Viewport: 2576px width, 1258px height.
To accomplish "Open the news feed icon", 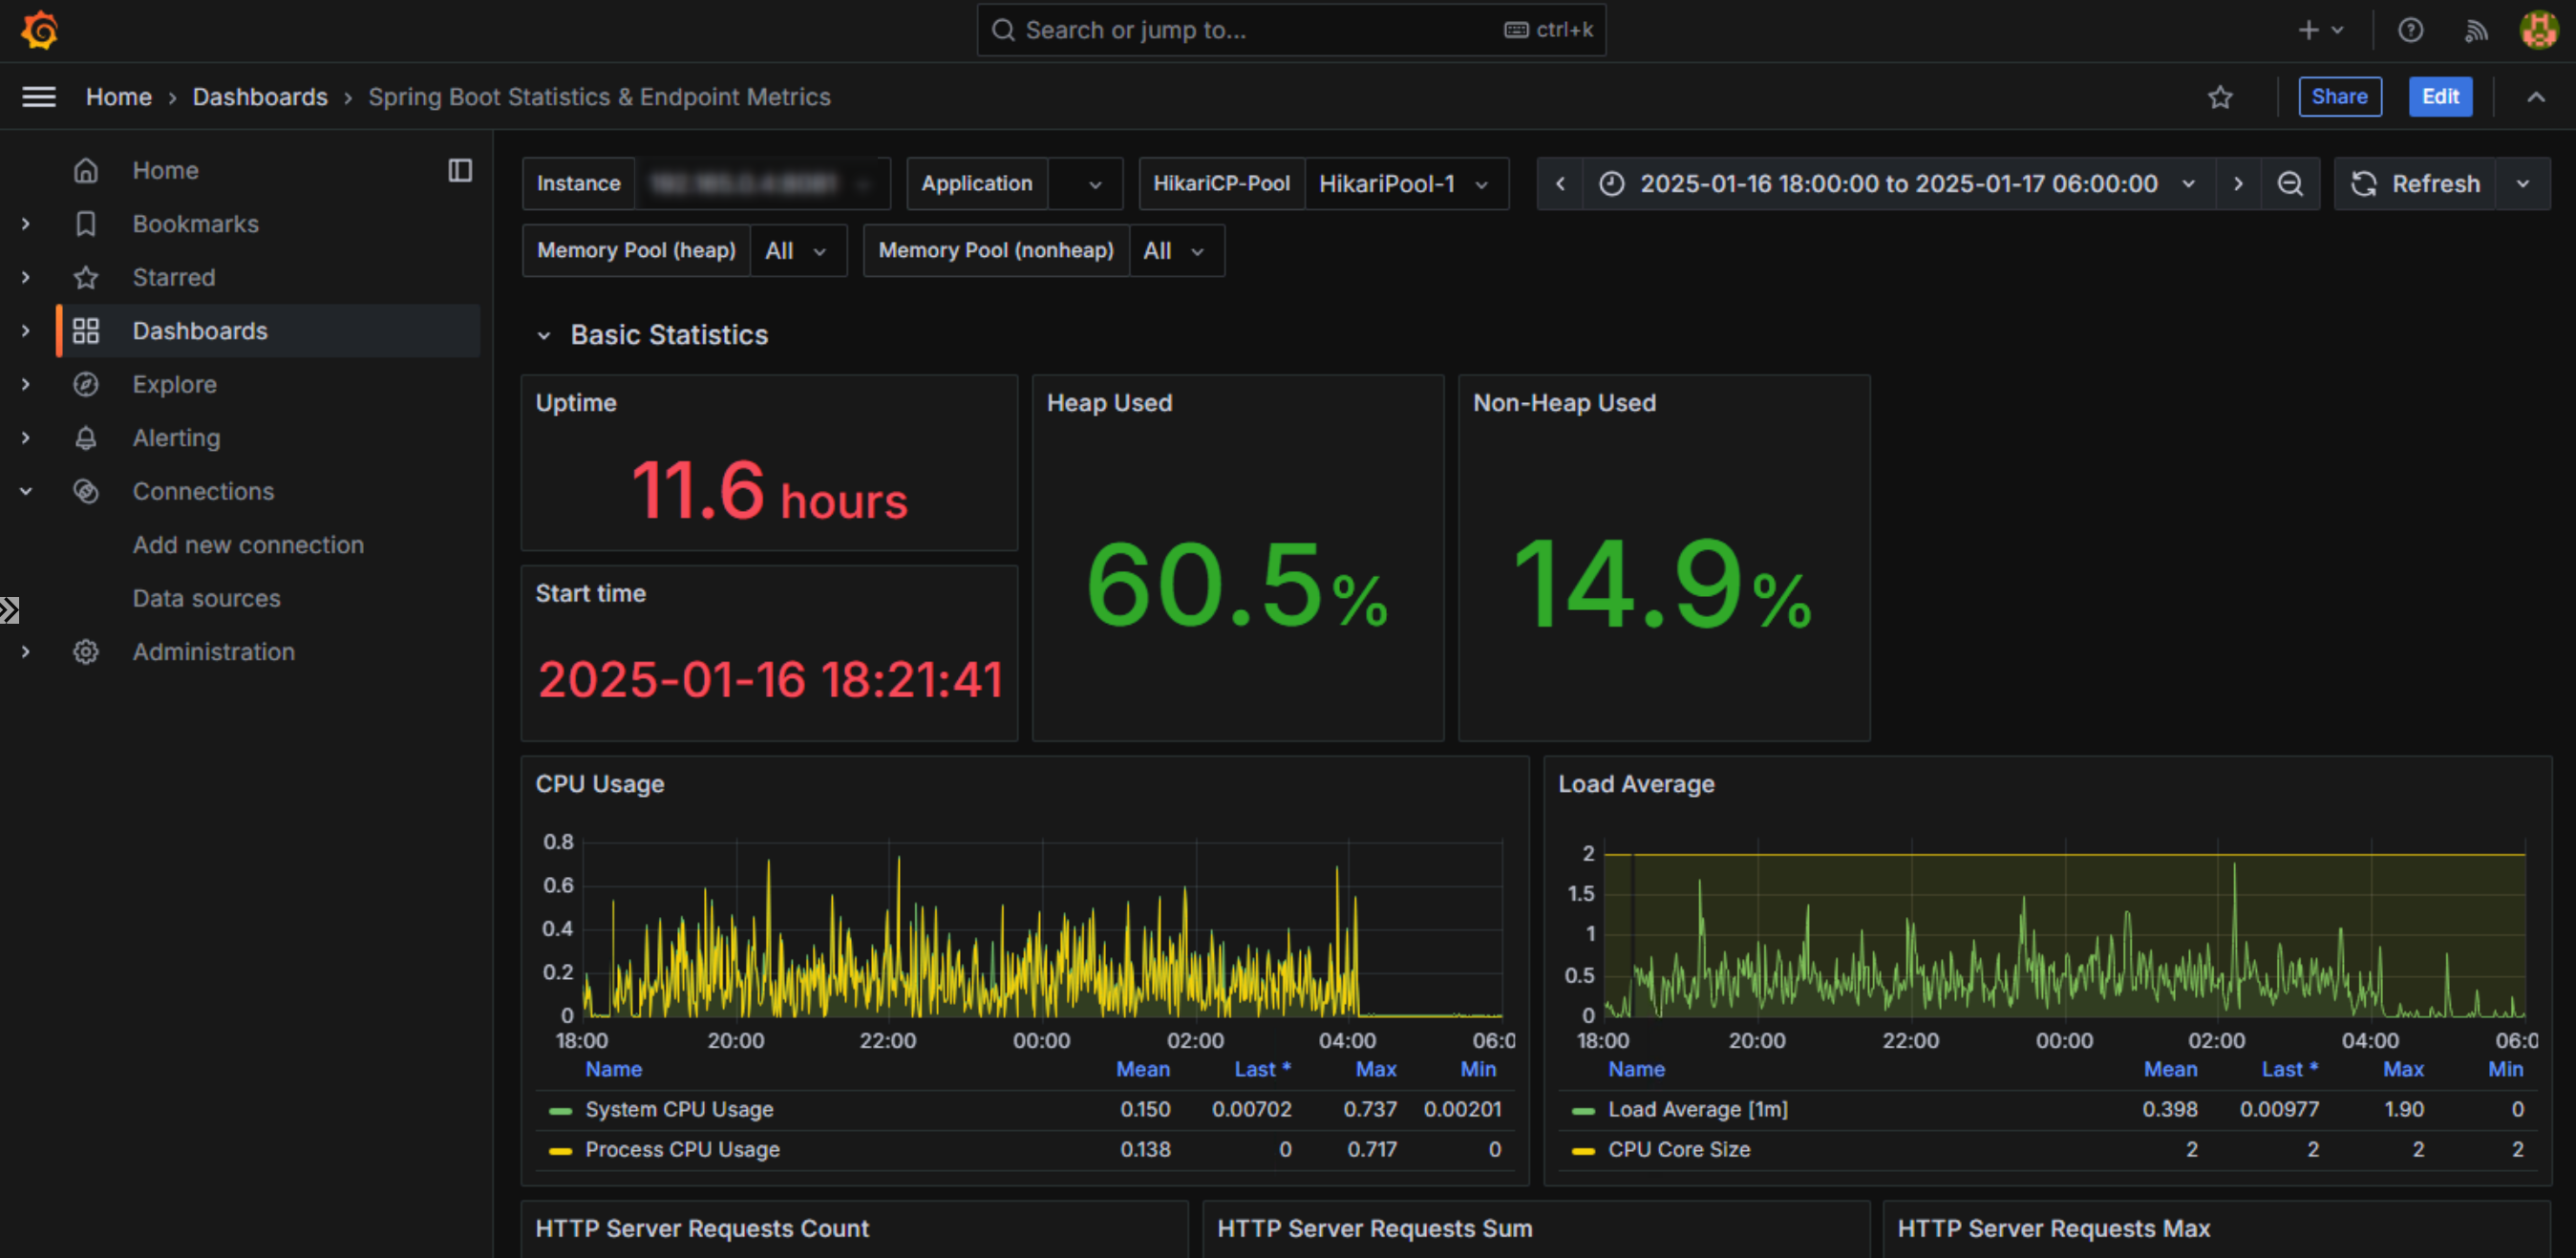I will (x=2475, y=30).
